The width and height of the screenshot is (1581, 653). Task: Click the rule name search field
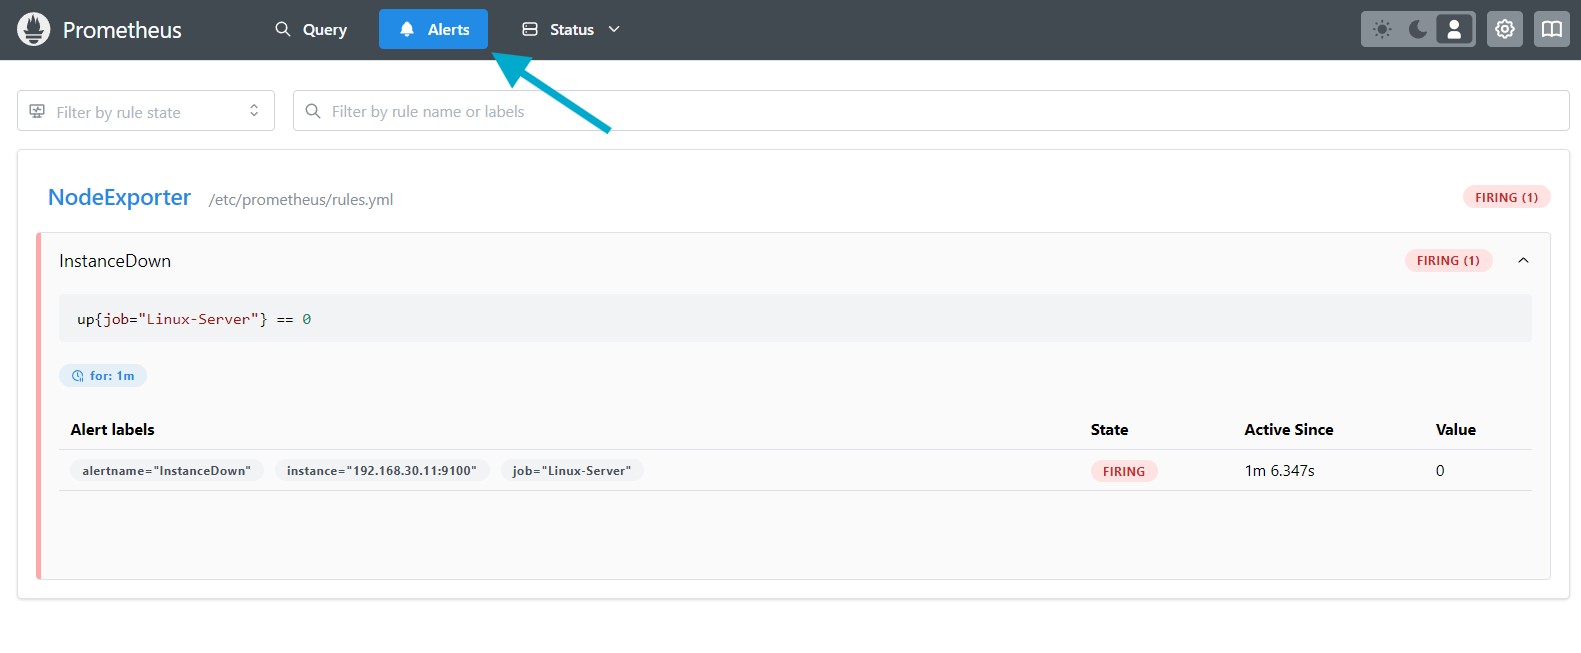930,111
